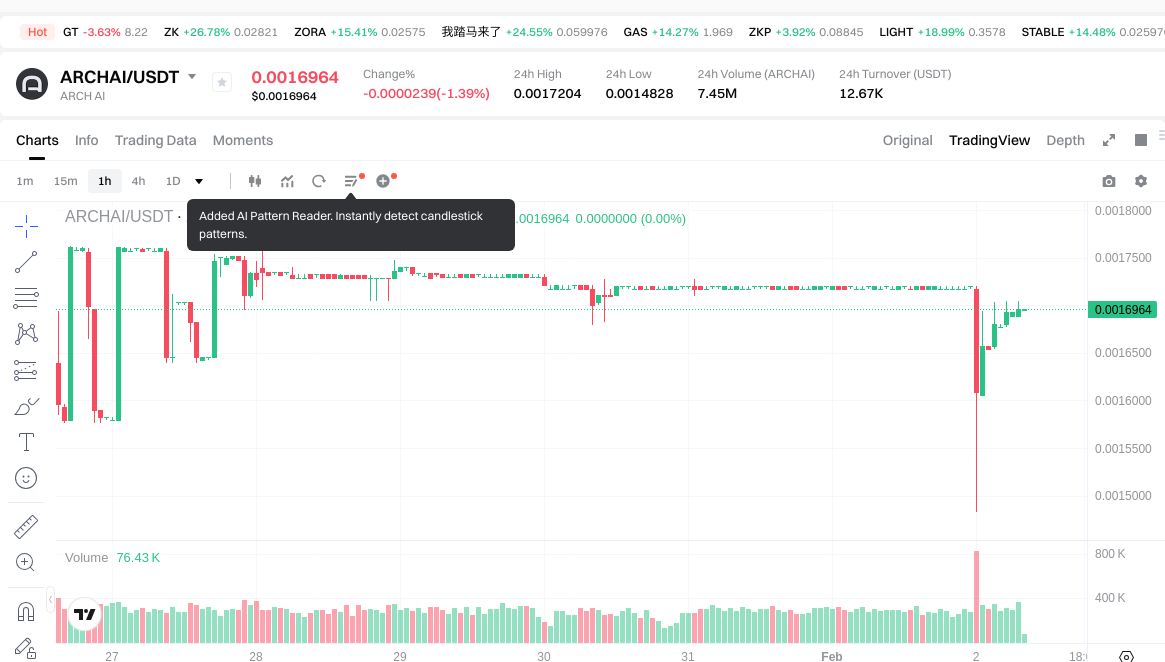This screenshot has width=1165, height=662.
Task: Collapse the left drawing toolbar
Action: 51,600
